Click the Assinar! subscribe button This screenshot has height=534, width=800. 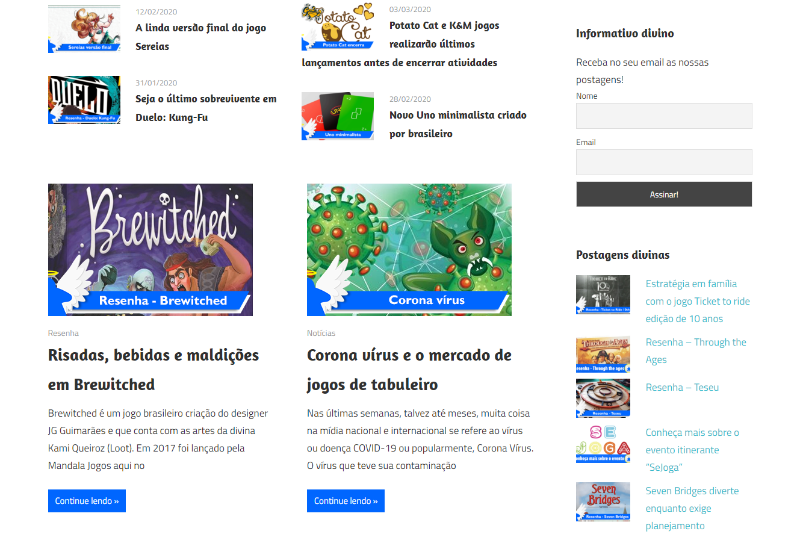click(x=664, y=194)
